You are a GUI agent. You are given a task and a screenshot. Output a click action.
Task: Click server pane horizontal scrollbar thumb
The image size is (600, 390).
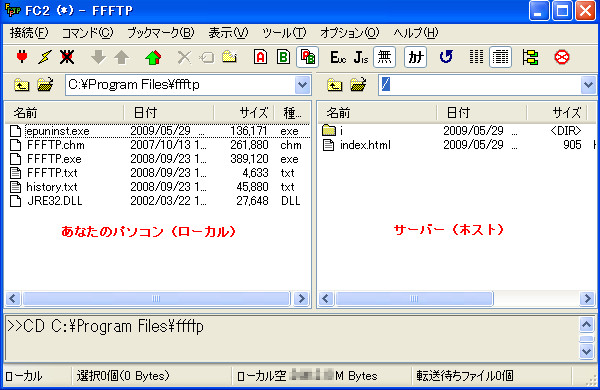[414, 299]
